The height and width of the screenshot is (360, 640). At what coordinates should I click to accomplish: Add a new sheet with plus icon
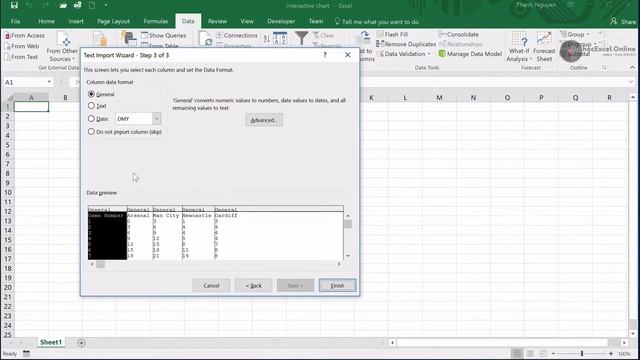click(x=81, y=343)
